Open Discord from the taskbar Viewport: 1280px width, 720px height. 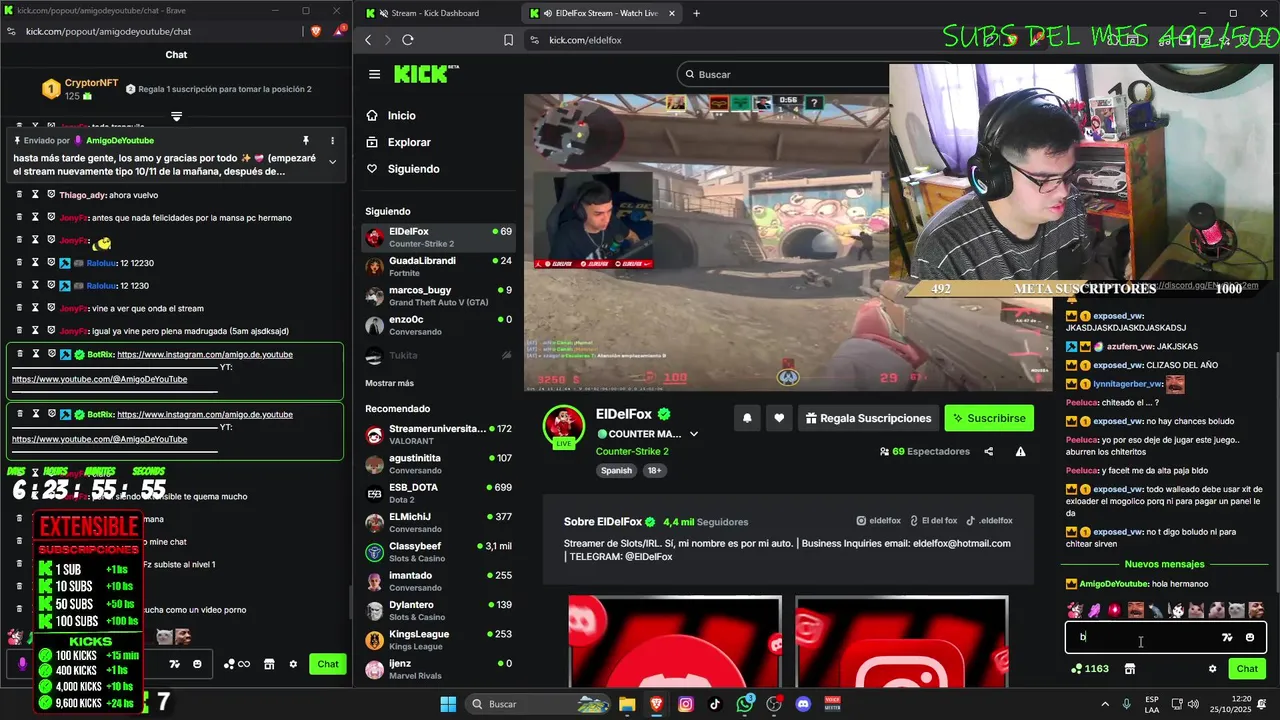[x=803, y=704]
